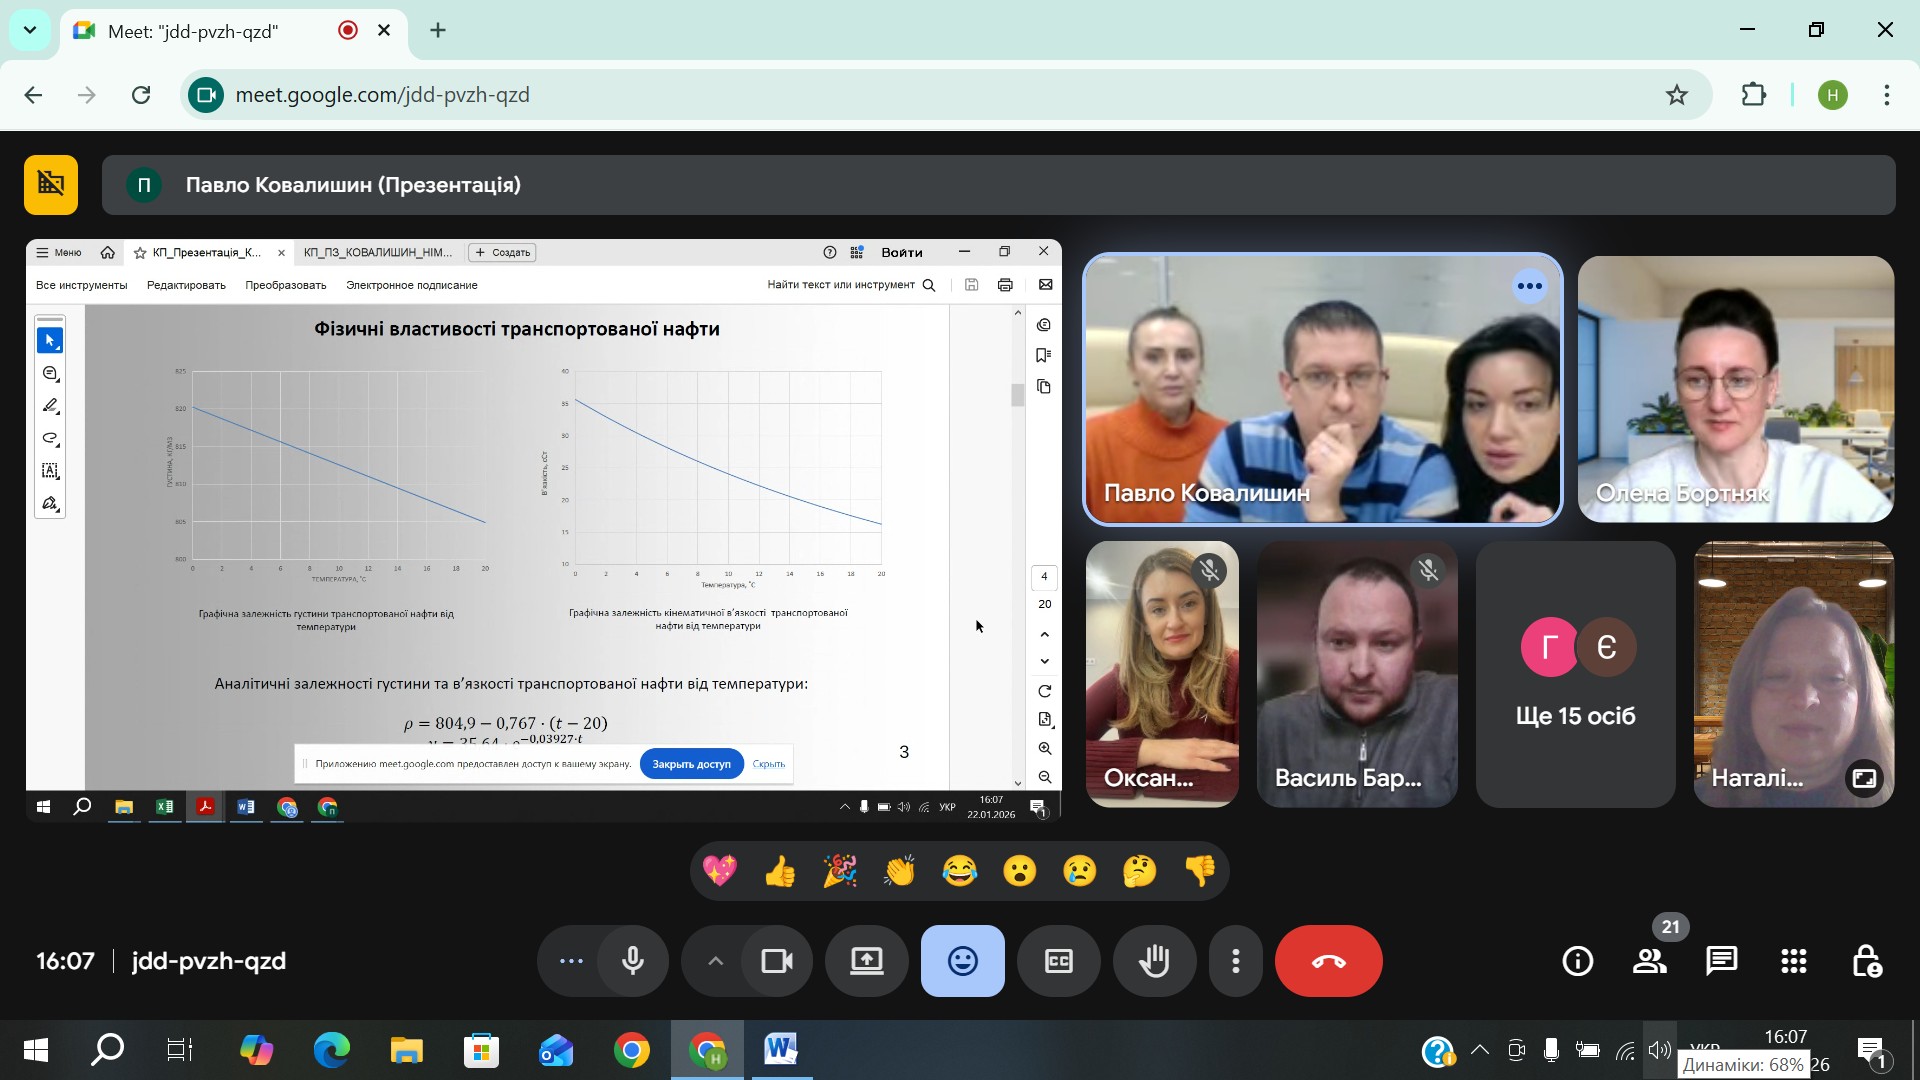
Task: Go to next page via down chevron
Action: [1045, 661]
